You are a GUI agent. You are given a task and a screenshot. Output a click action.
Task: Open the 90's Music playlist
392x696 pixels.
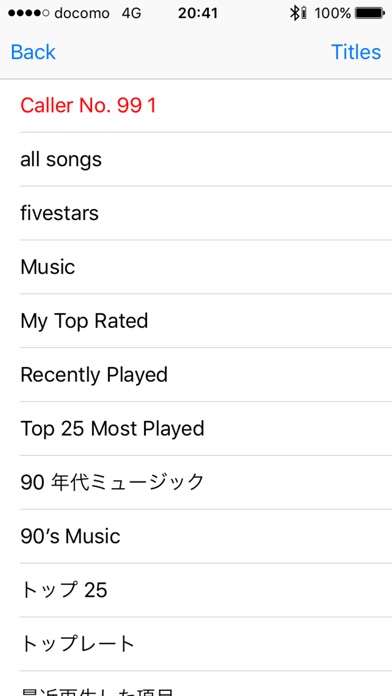196,536
